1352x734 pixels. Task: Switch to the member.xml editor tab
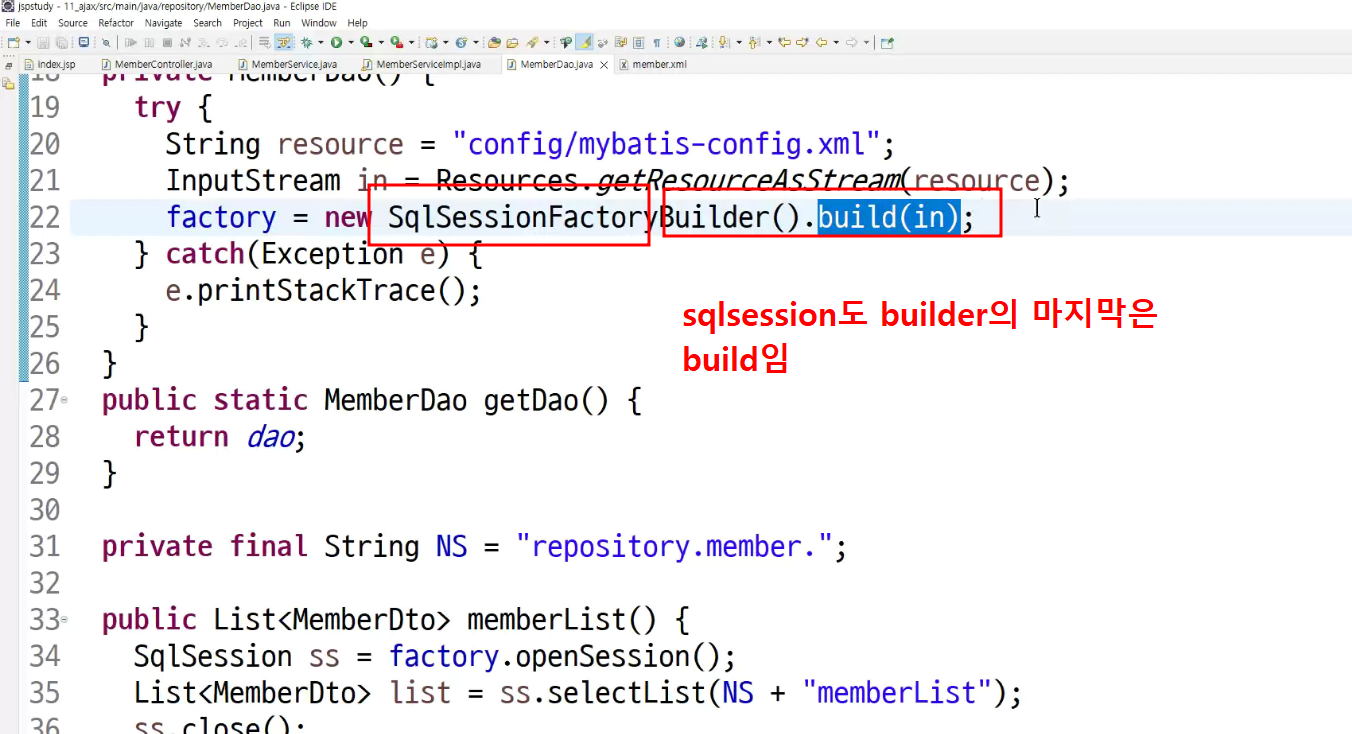[x=653, y=64]
